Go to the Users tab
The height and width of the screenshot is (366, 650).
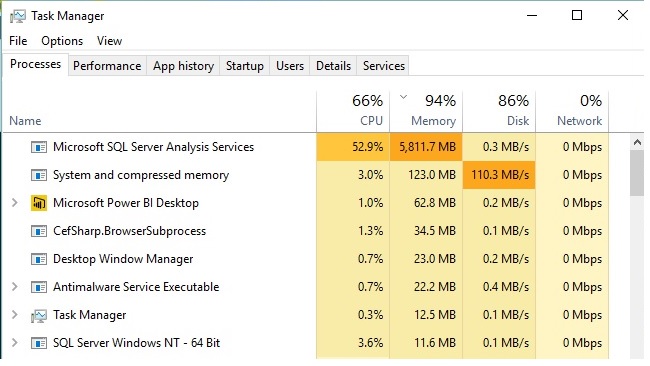(290, 66)
